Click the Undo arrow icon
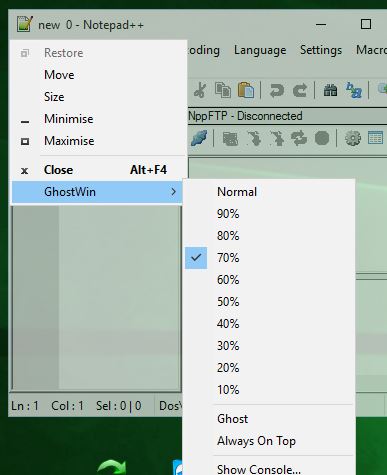This screenshot has height=475, width=387. pyautogui.click(x=277, y=90)
